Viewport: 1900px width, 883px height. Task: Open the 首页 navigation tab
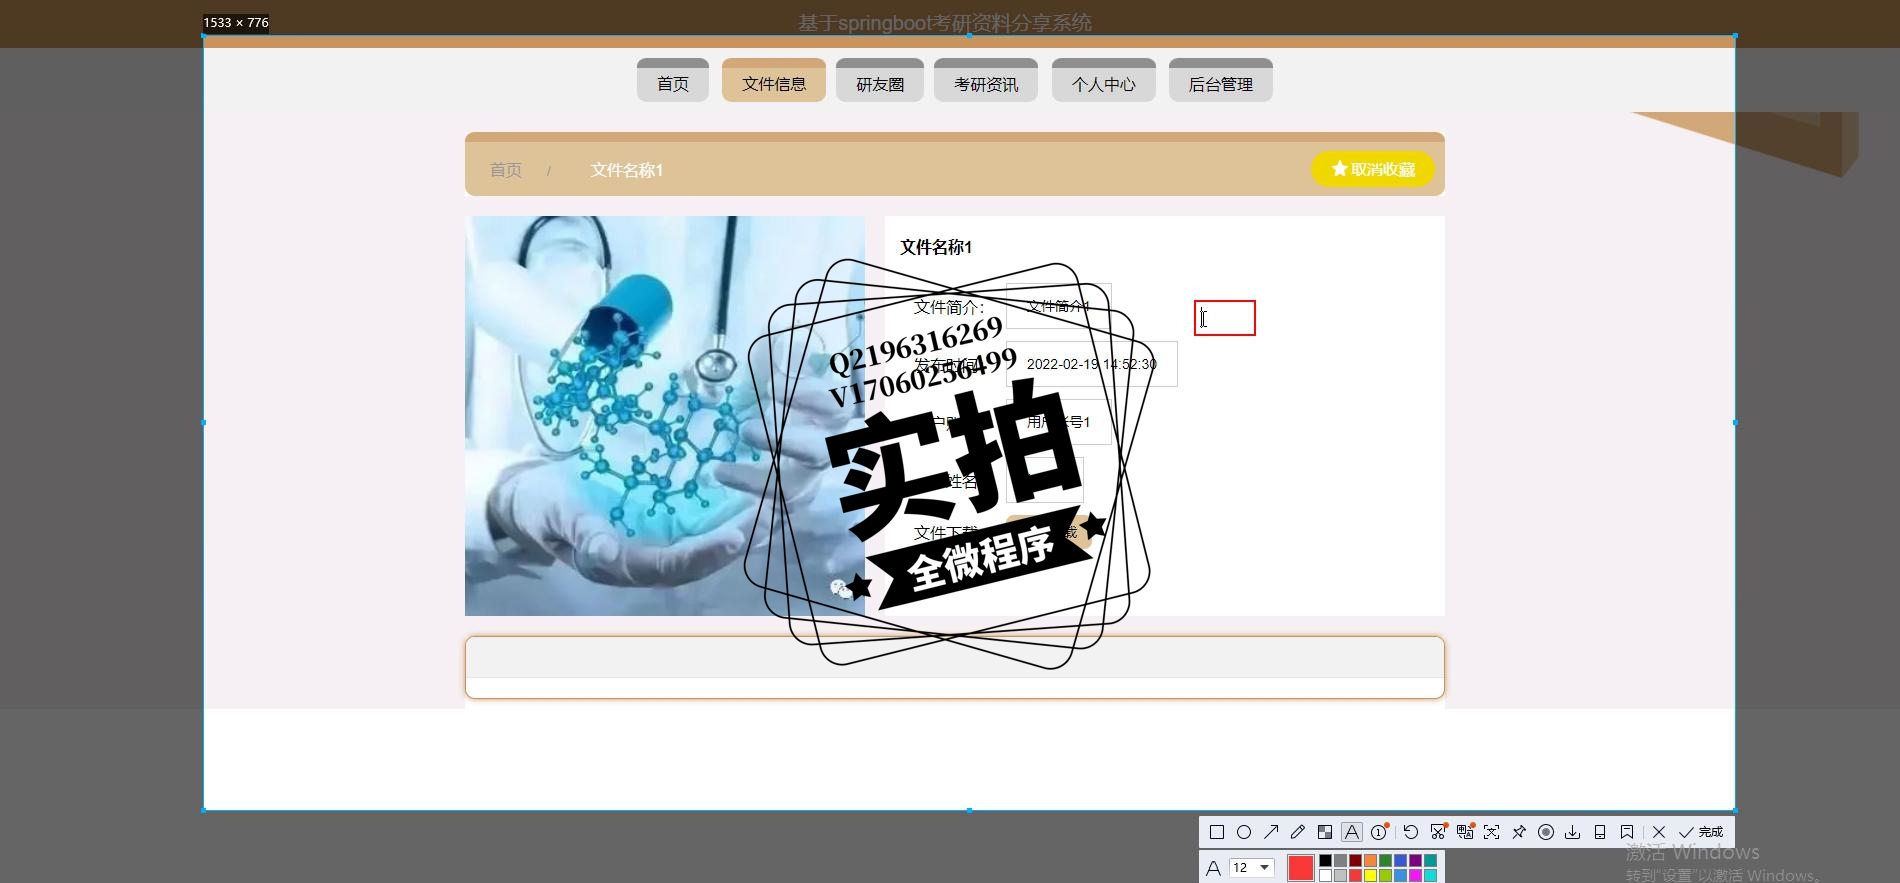(x=673, y=82)
